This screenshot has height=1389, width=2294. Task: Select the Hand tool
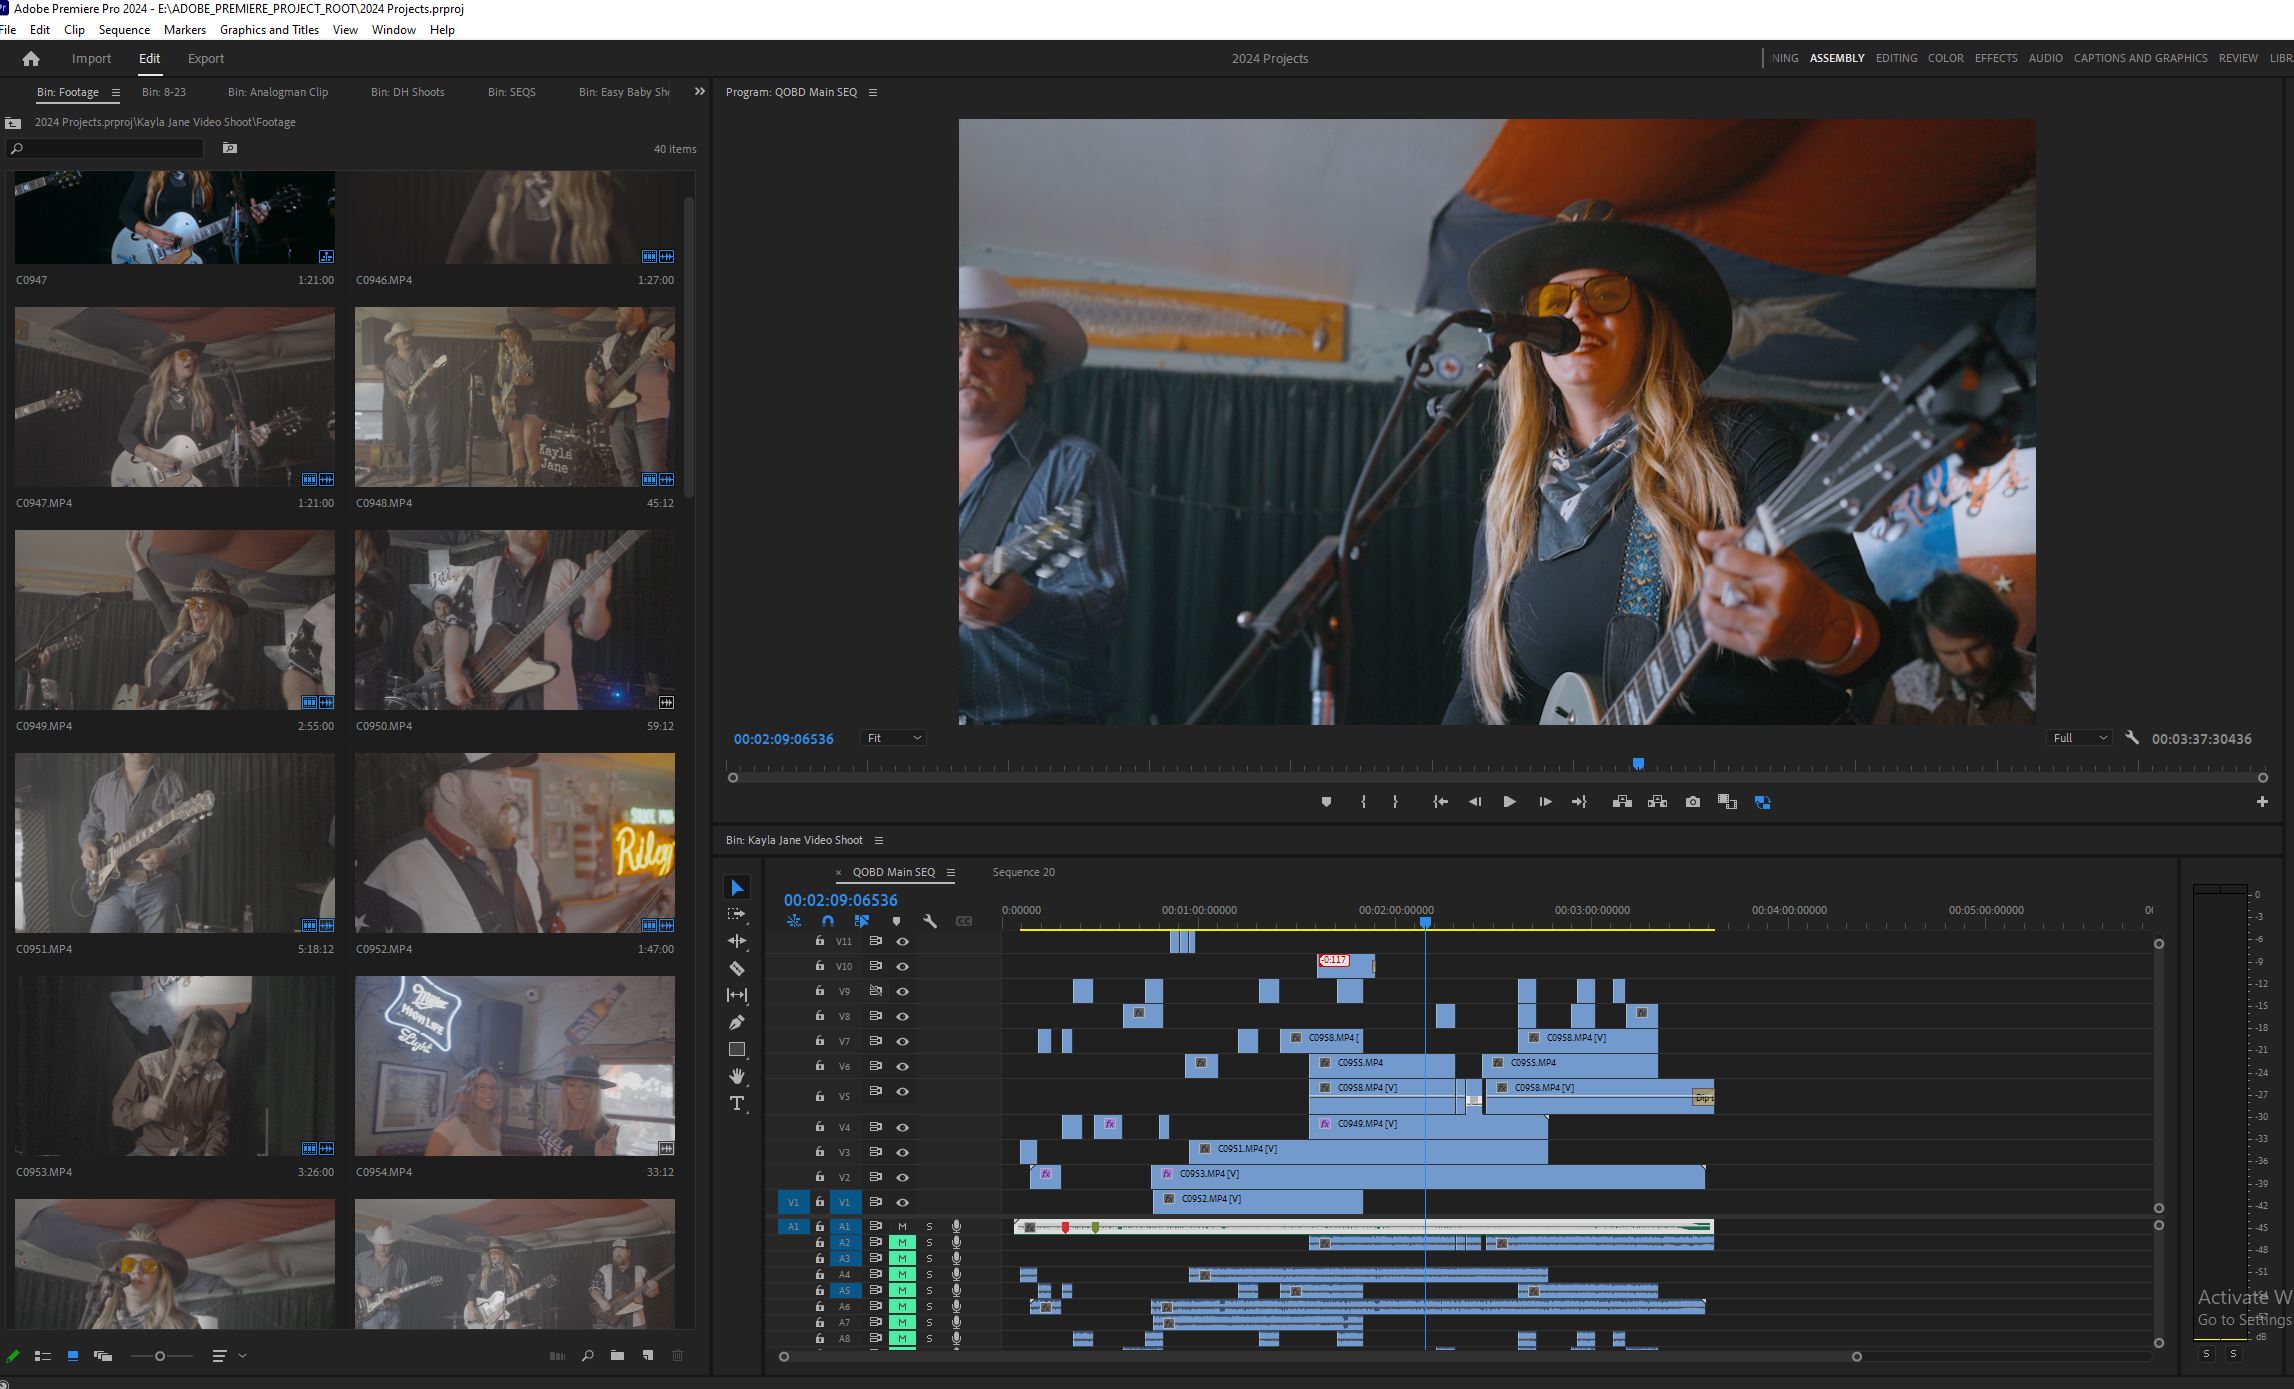[737, 1076]
